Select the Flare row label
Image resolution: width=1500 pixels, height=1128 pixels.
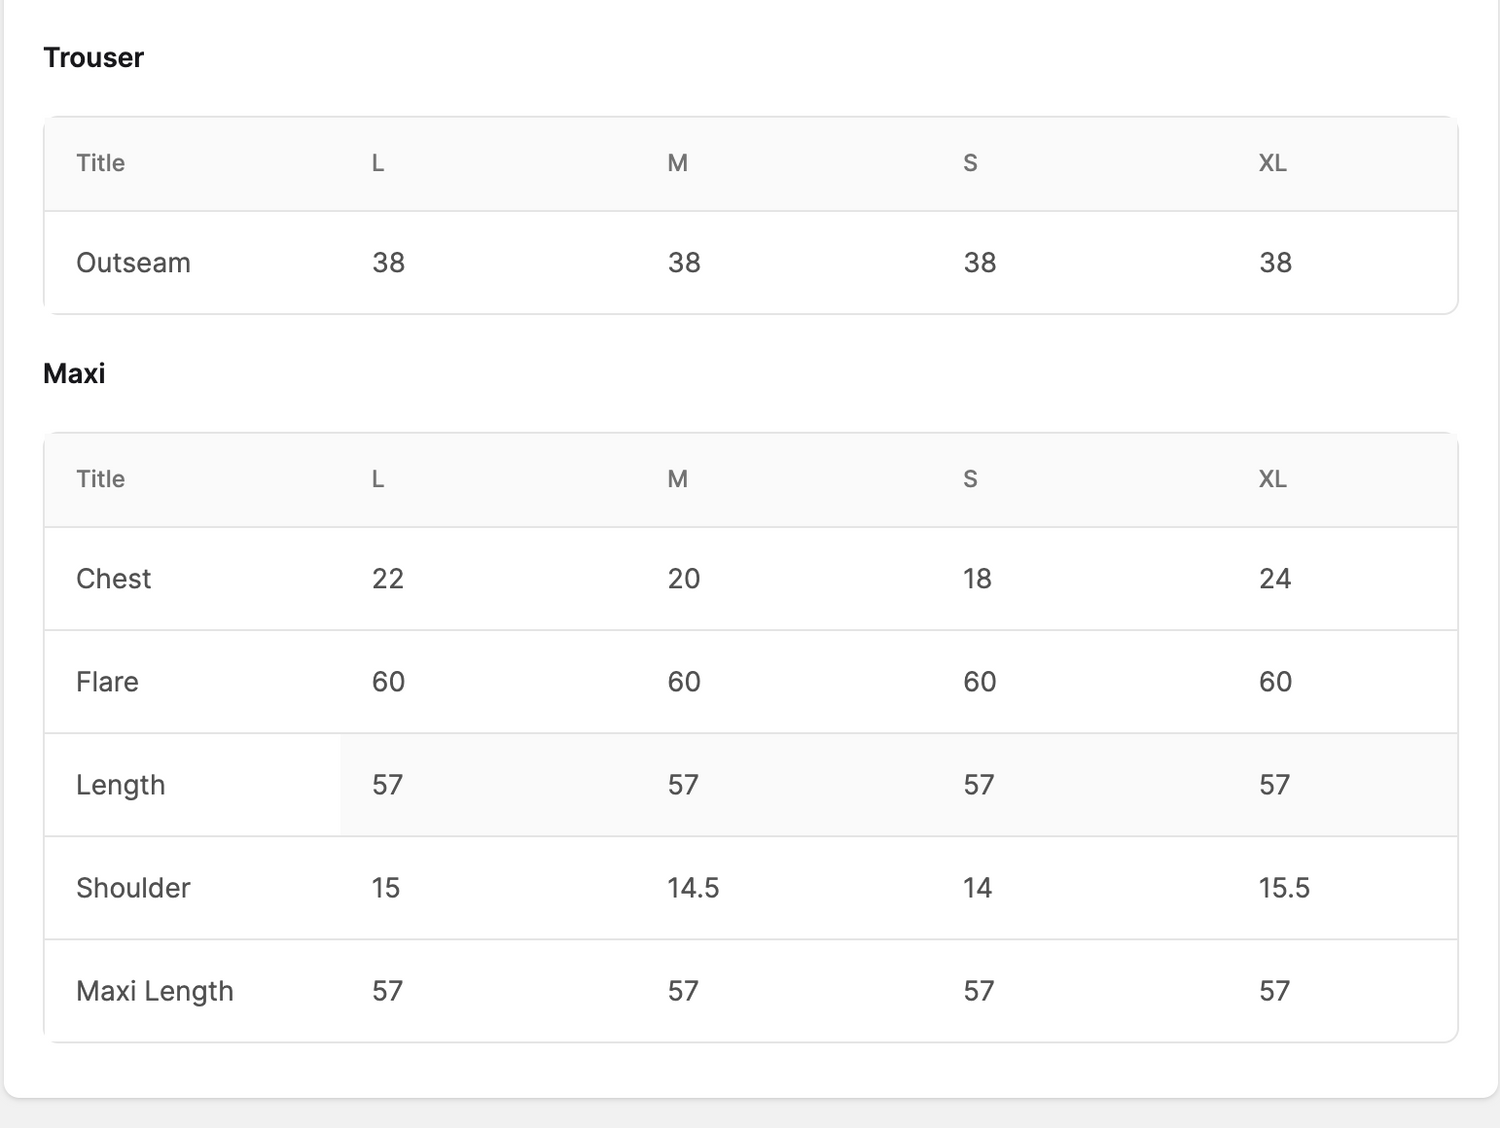pyautogui.click(x=107, y=682)
